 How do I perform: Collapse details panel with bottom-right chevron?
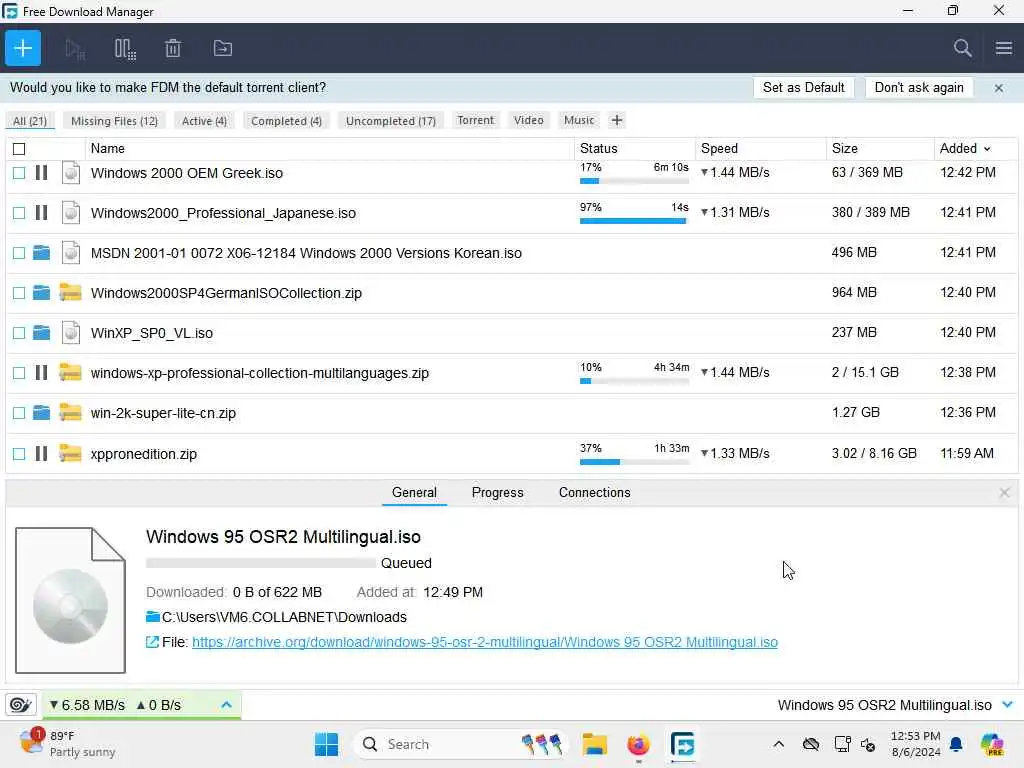1007,705
